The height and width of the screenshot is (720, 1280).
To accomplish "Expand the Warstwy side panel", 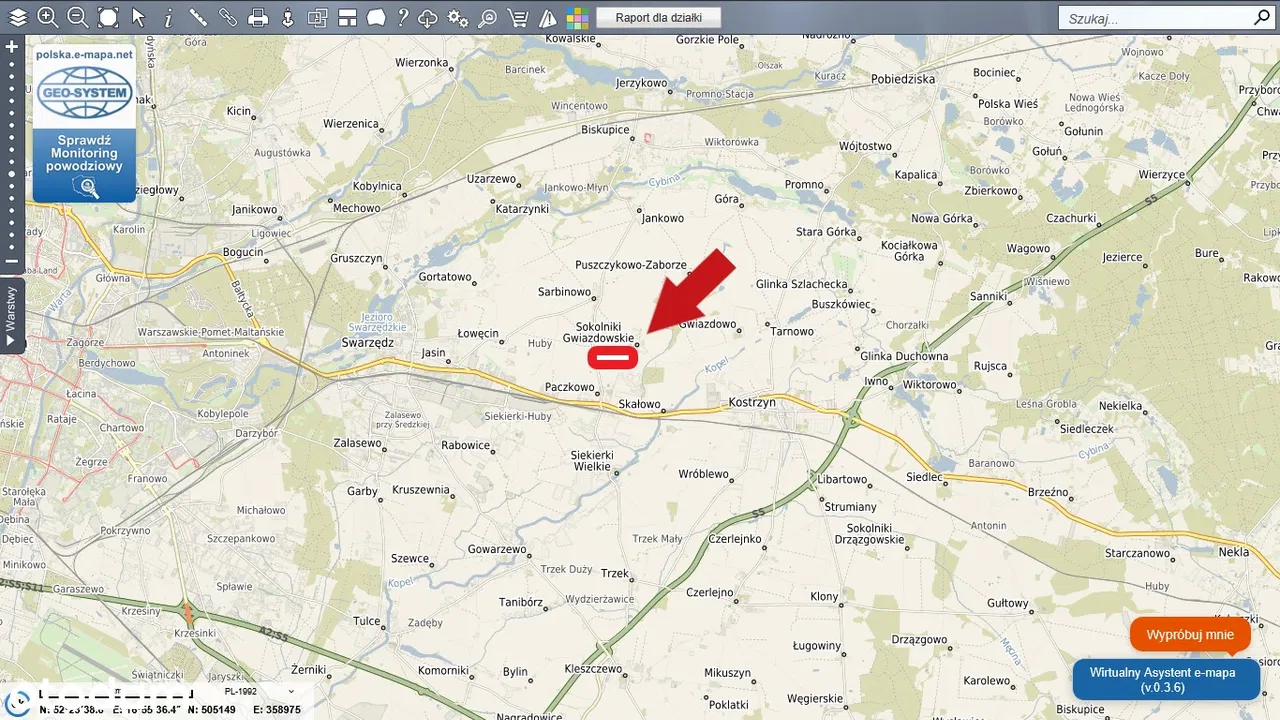I will pyautogui.click(x=12, y=316).
